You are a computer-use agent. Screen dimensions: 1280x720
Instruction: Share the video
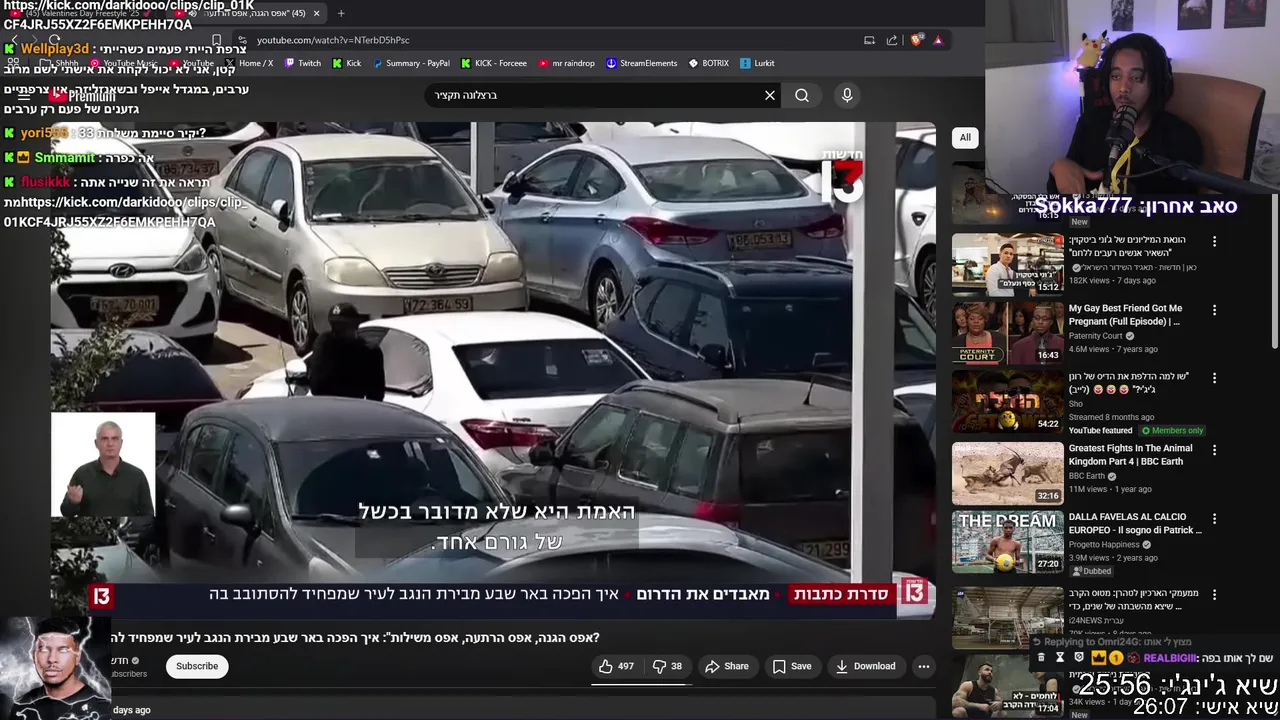(727, 666)
